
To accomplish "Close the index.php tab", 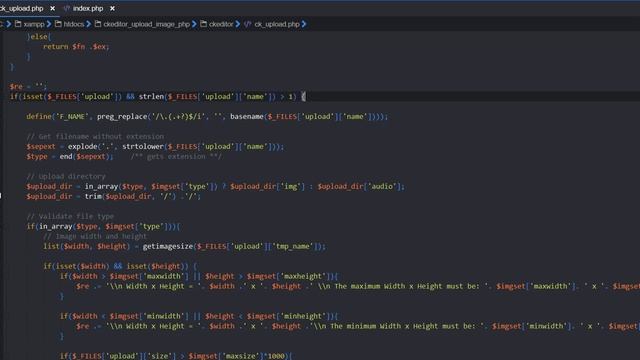I will pos(112,8).
